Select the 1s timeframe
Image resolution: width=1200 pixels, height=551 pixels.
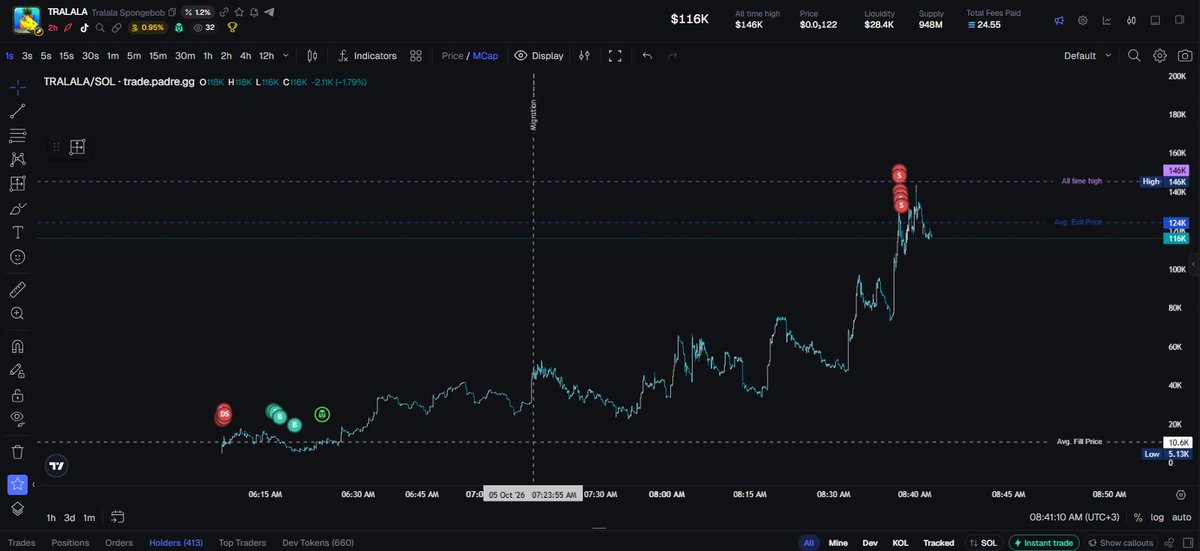[x=10, y=56]
